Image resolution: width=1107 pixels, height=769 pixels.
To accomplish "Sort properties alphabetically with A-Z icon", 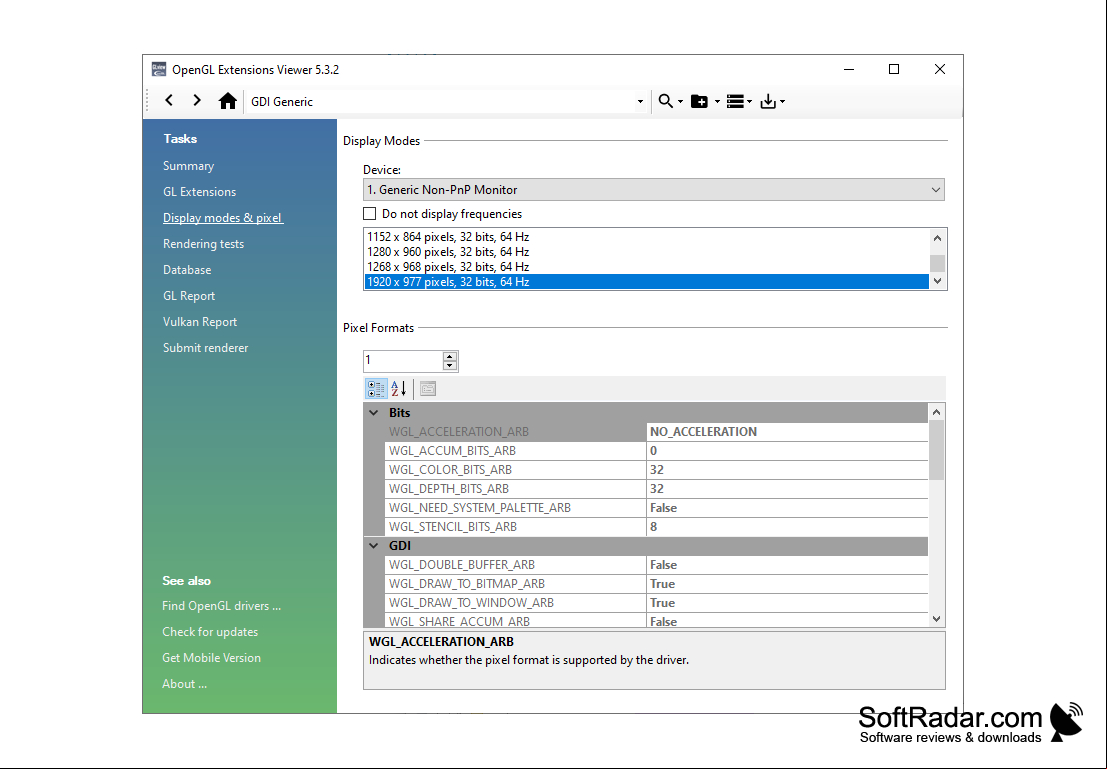I will pyautogui.click(x=399, y=388).
